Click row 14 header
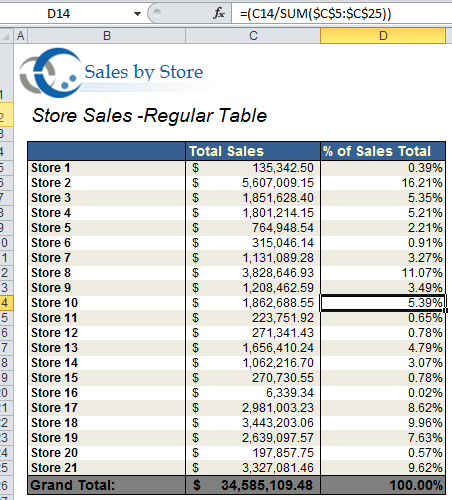Image resolution: width=452 pixels, height=500 pixels. coord(6,303)
